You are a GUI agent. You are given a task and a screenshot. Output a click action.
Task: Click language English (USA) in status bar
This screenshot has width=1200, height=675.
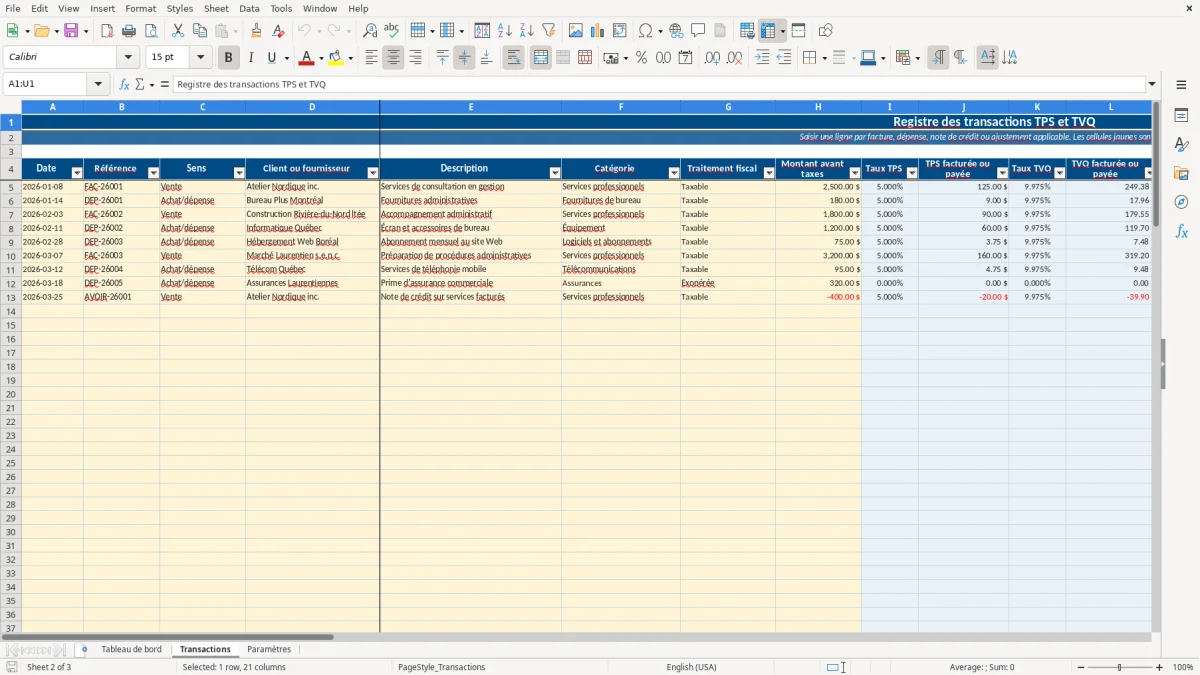coord(691,667)
